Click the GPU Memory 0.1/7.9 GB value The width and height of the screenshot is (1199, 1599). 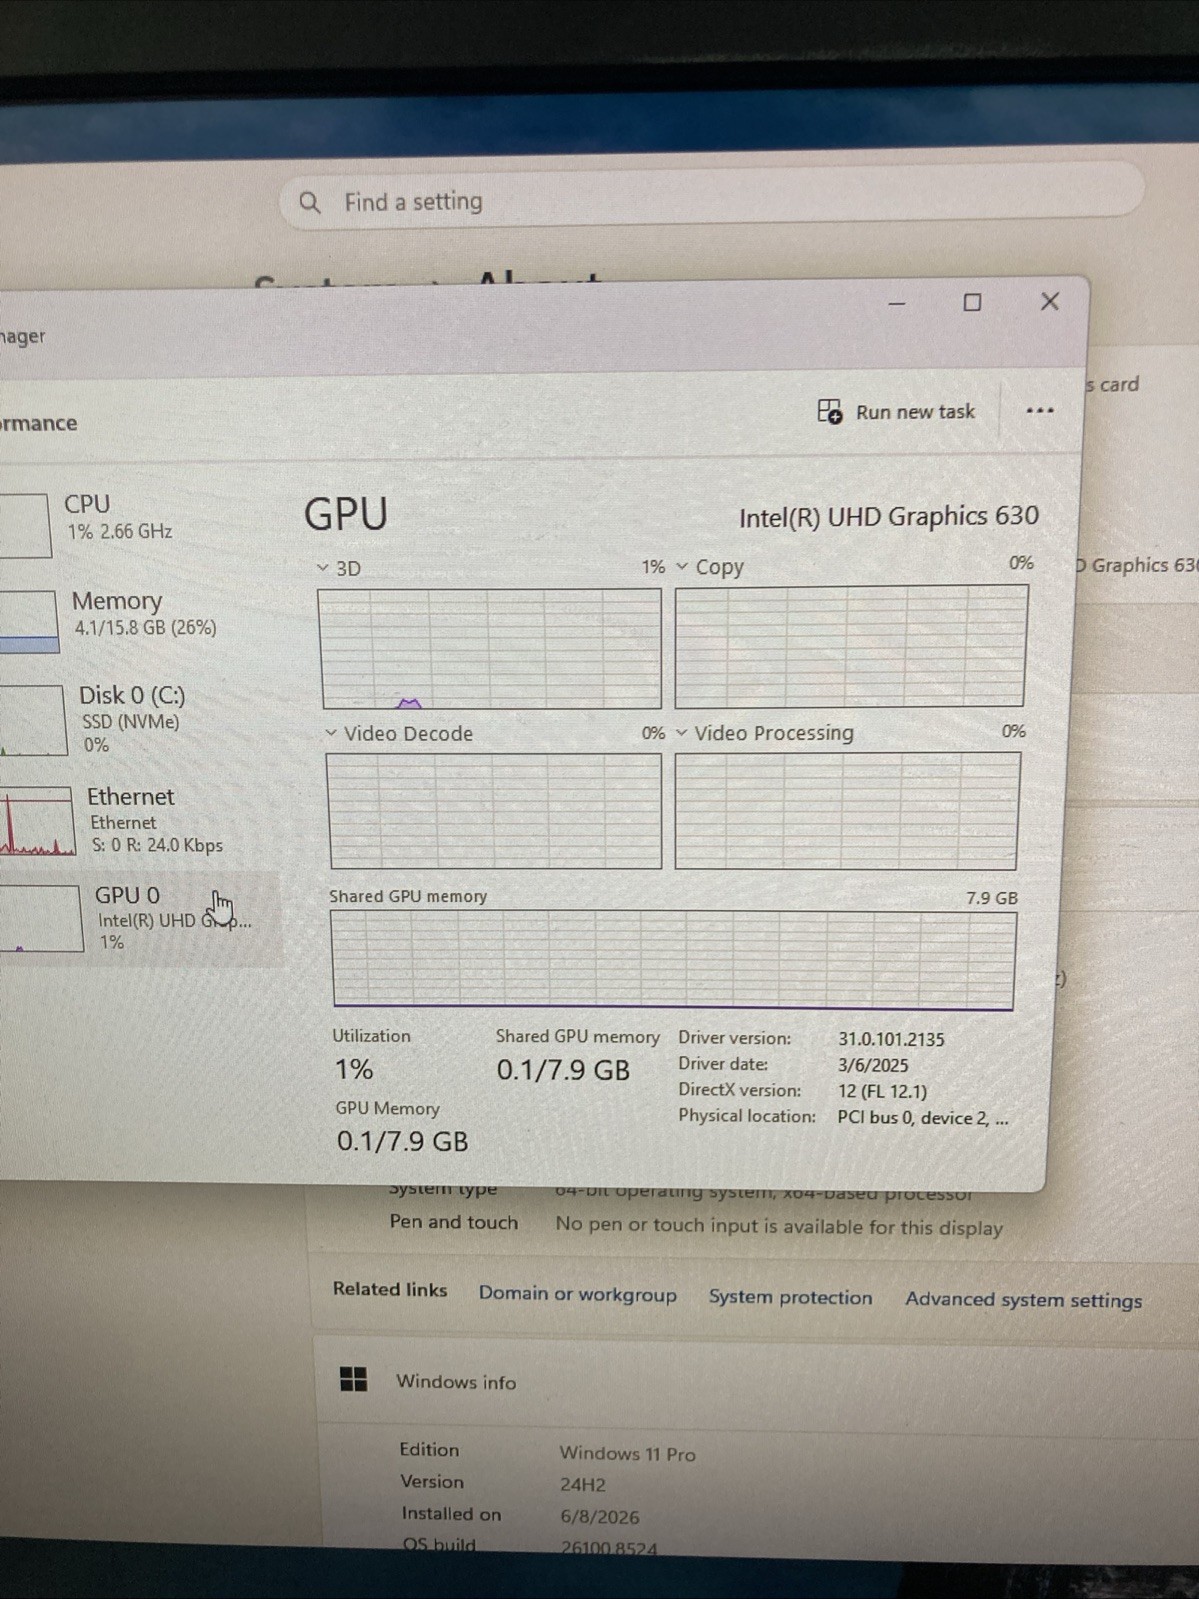point(402,1141)
